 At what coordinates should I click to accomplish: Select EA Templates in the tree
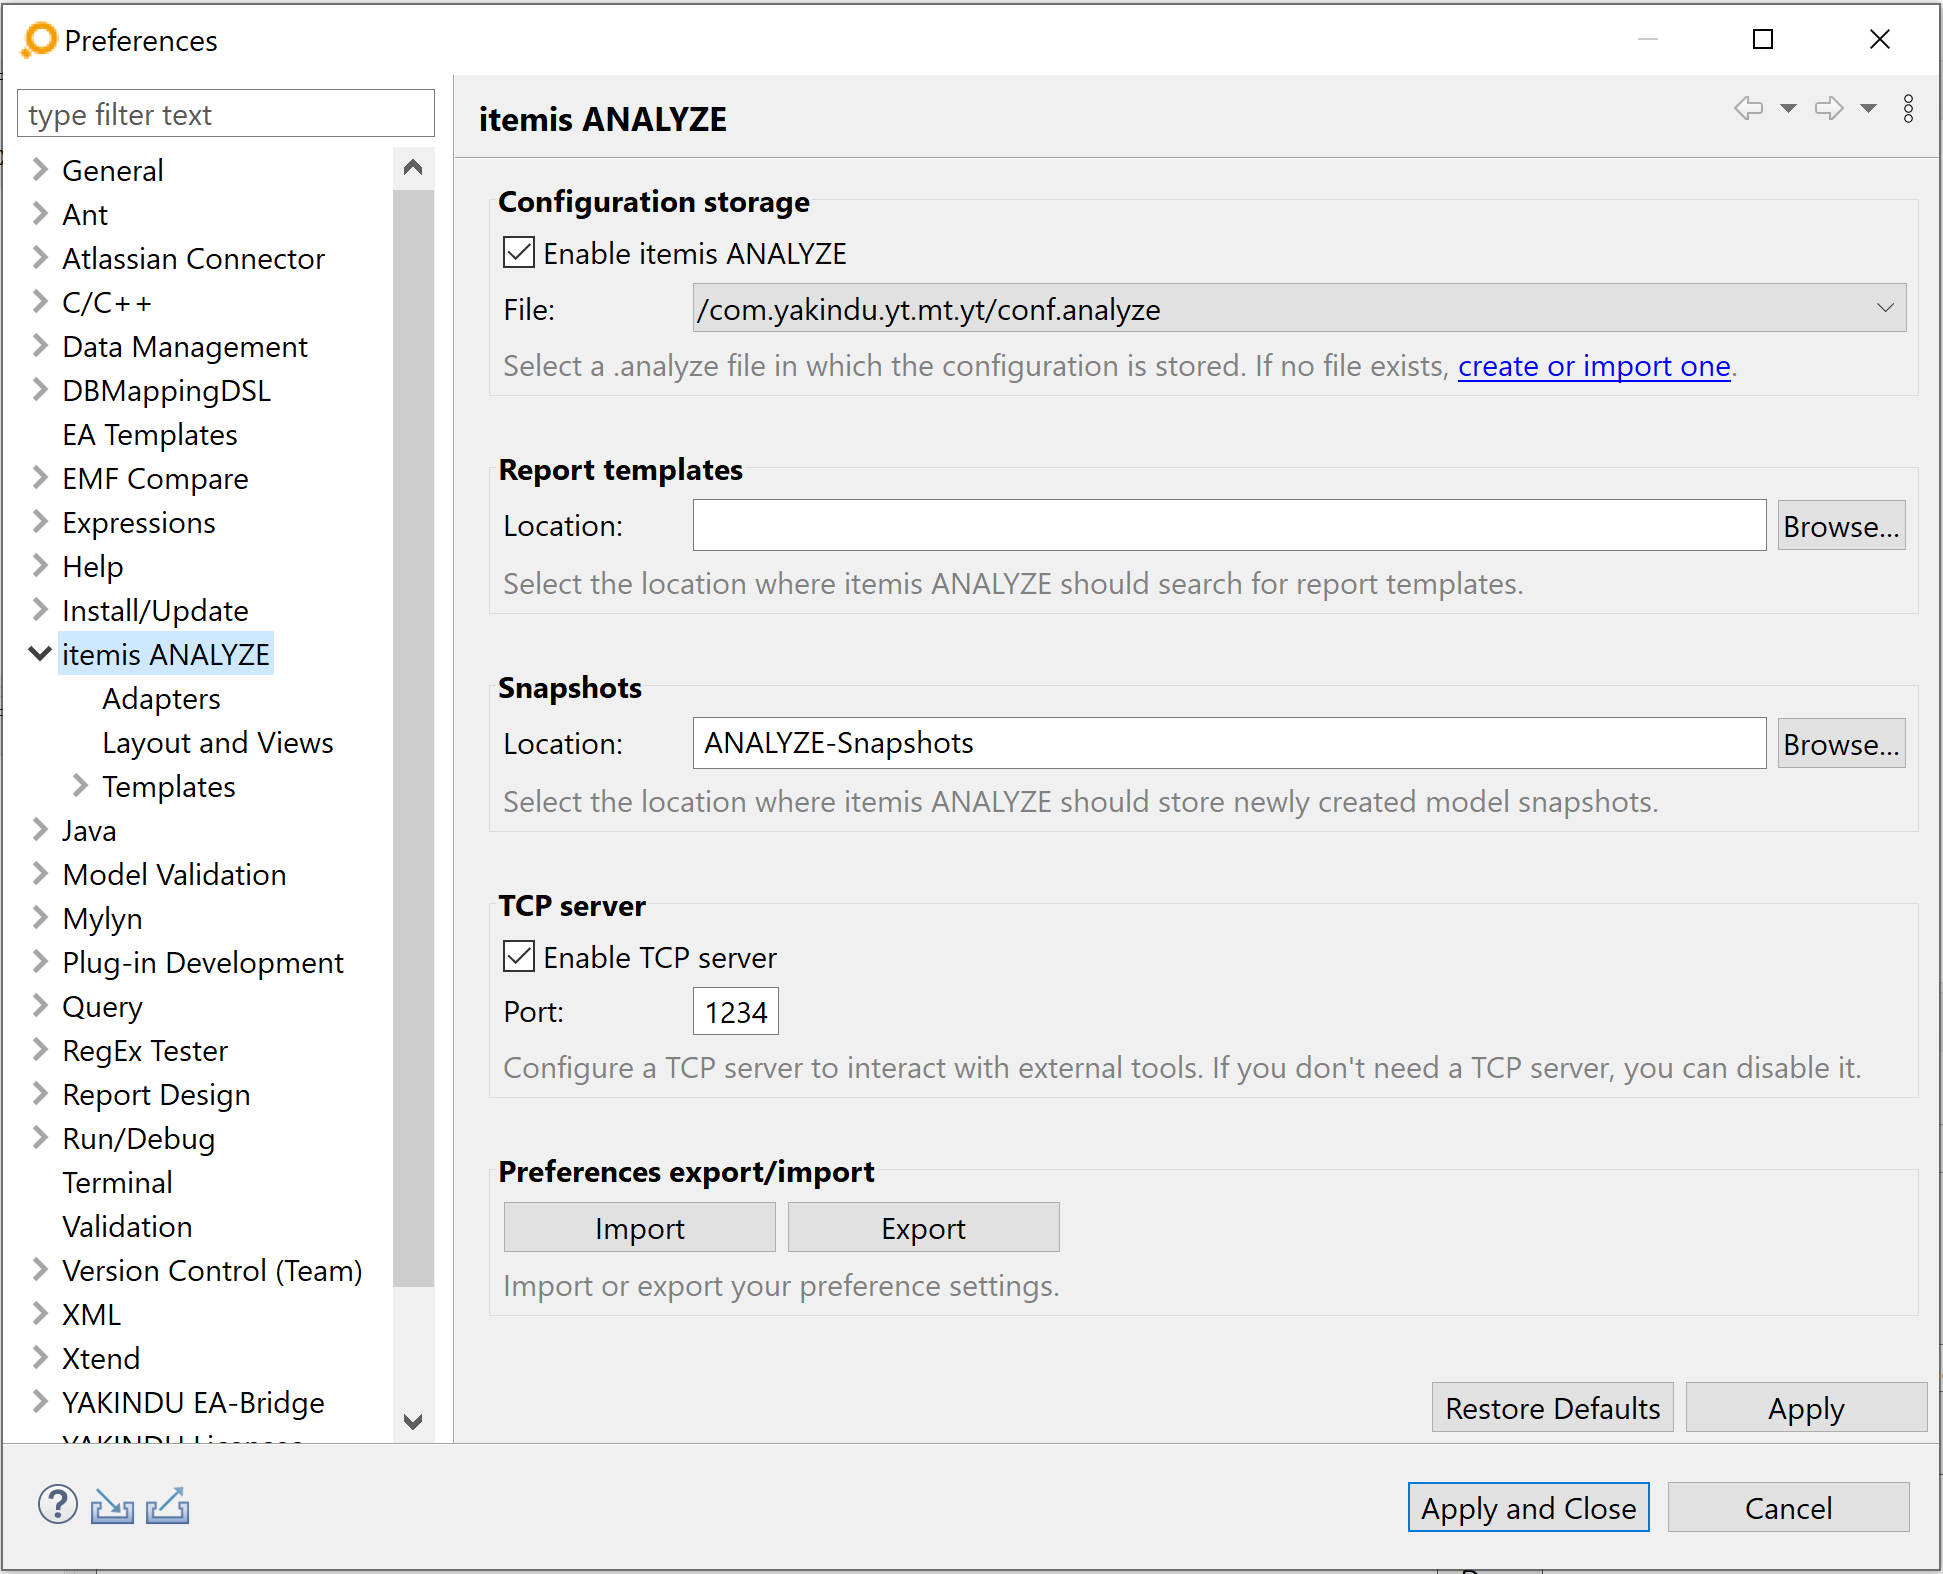[x=150, y=434]
